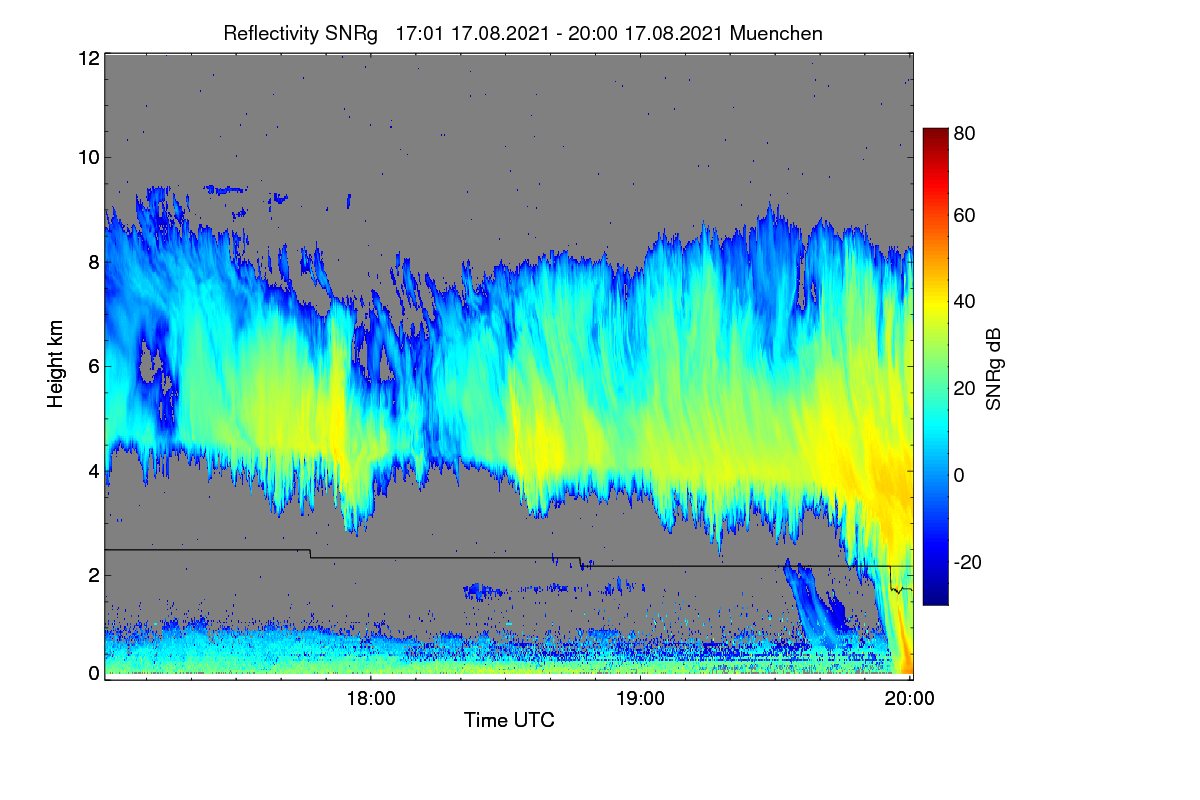Image resolution: width=1200 pixels, height=800 pixels.
Task: Click the plot title "Reflectivity SNRg"
Action: pyautogui.click(x=301, y=33)
